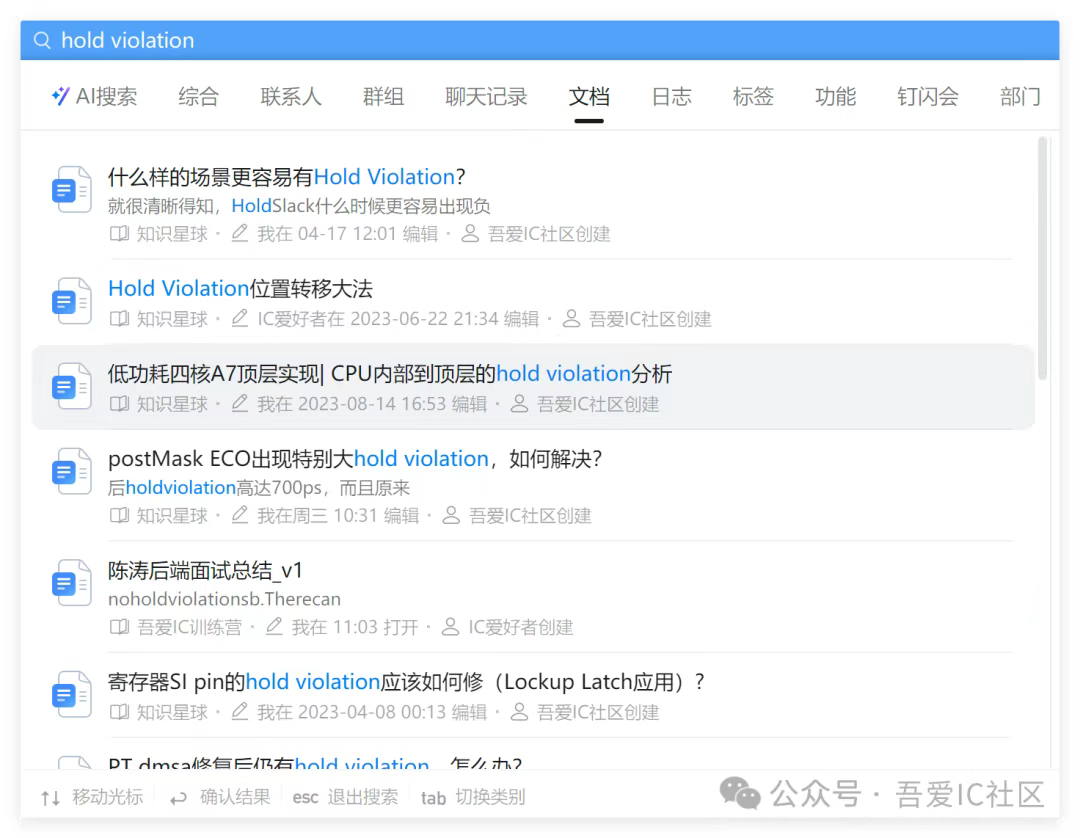This screenshot has width=1080, height=838.
Task: Click pencil icon before 我在 2023-04-08 00:13
Action: [239, 712]
